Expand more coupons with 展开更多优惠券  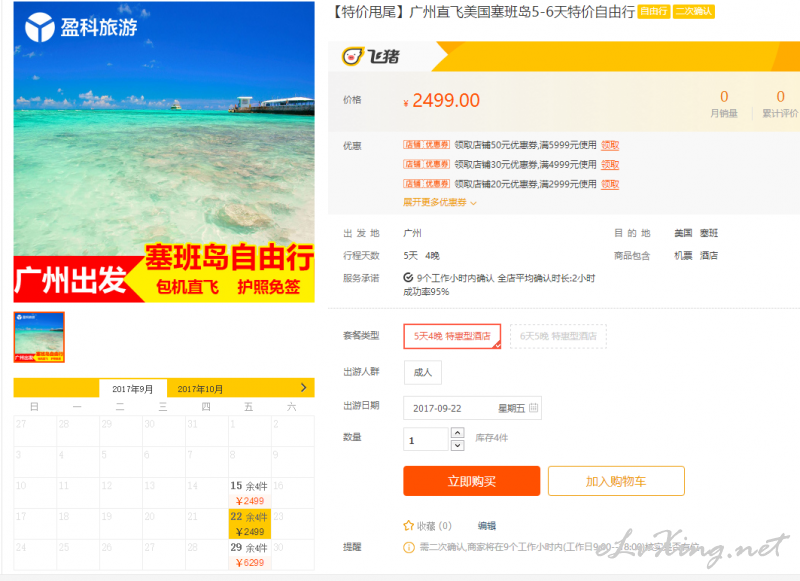coord(439,203)
